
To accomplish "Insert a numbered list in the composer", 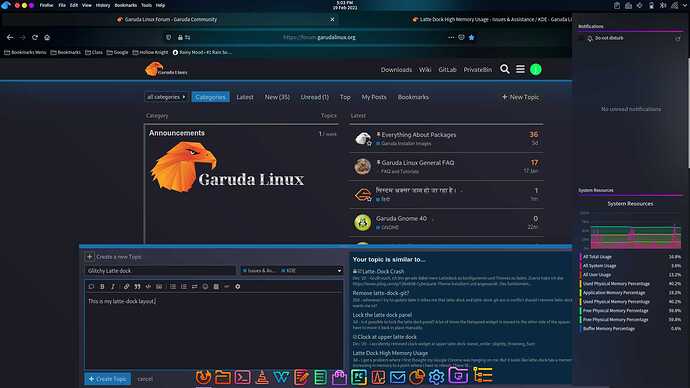I will coord(184,286).
